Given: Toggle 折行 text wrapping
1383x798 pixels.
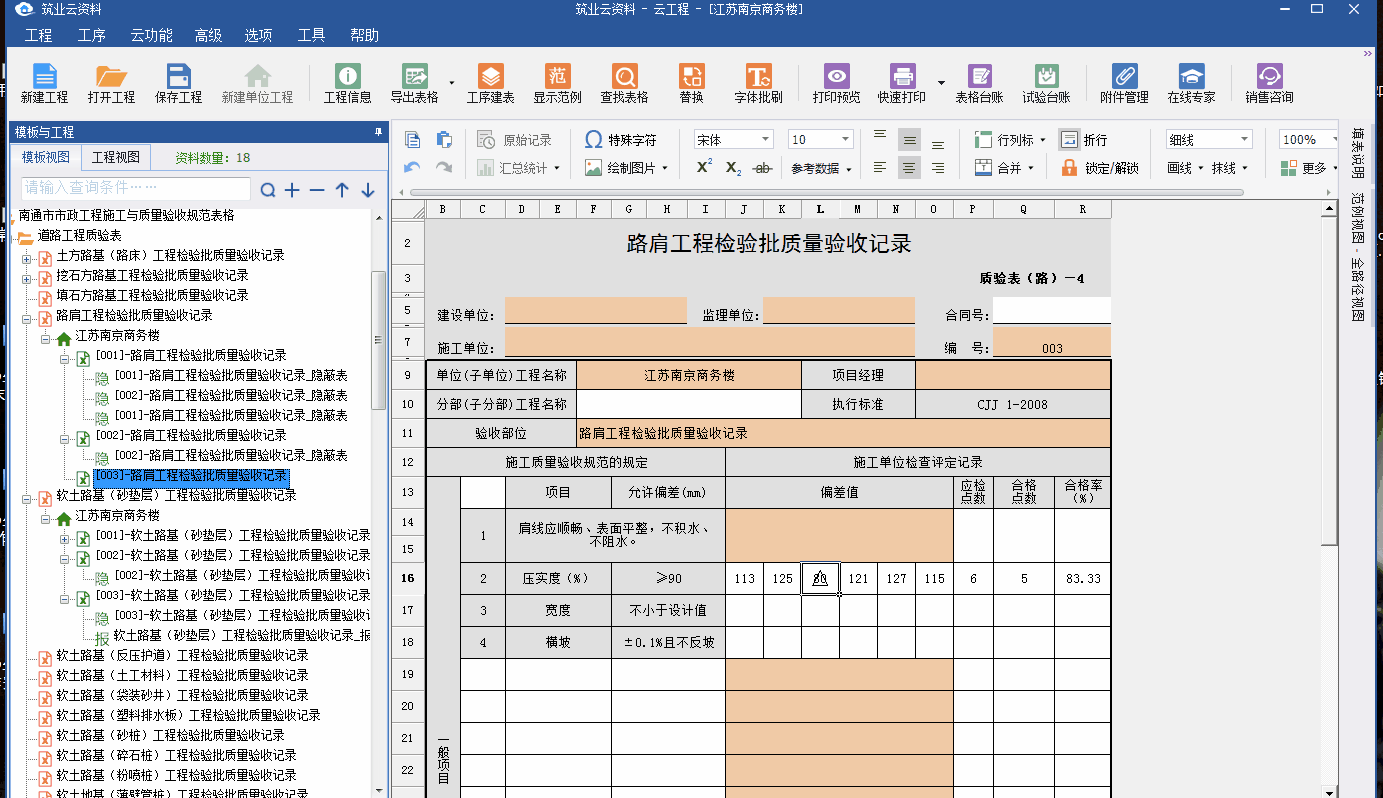Looking at the screenshot, I should [x=1084, y=140].
